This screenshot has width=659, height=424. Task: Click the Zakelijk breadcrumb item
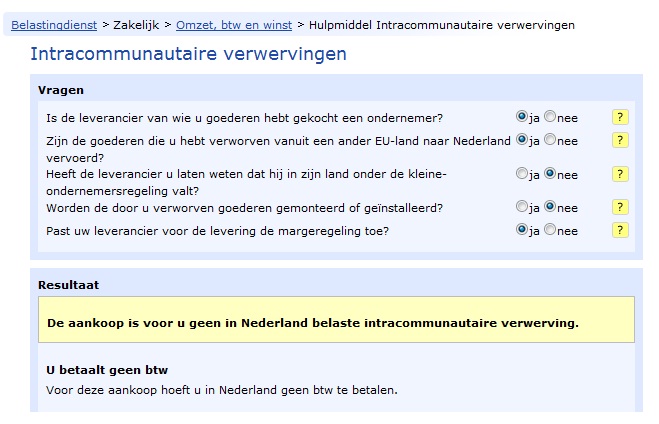coord(136,25)
